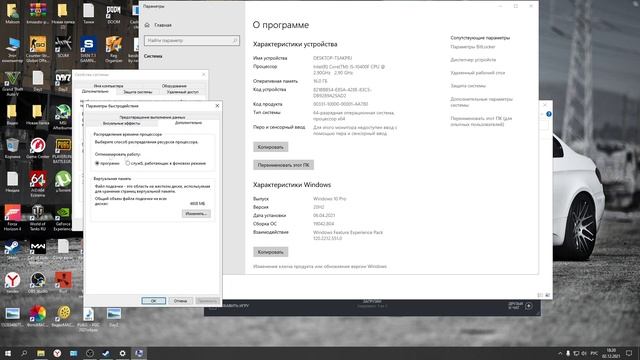Open Предотвращение выполнения данных tab
Viewport: 640px width, 360px height.
(152, 117)
